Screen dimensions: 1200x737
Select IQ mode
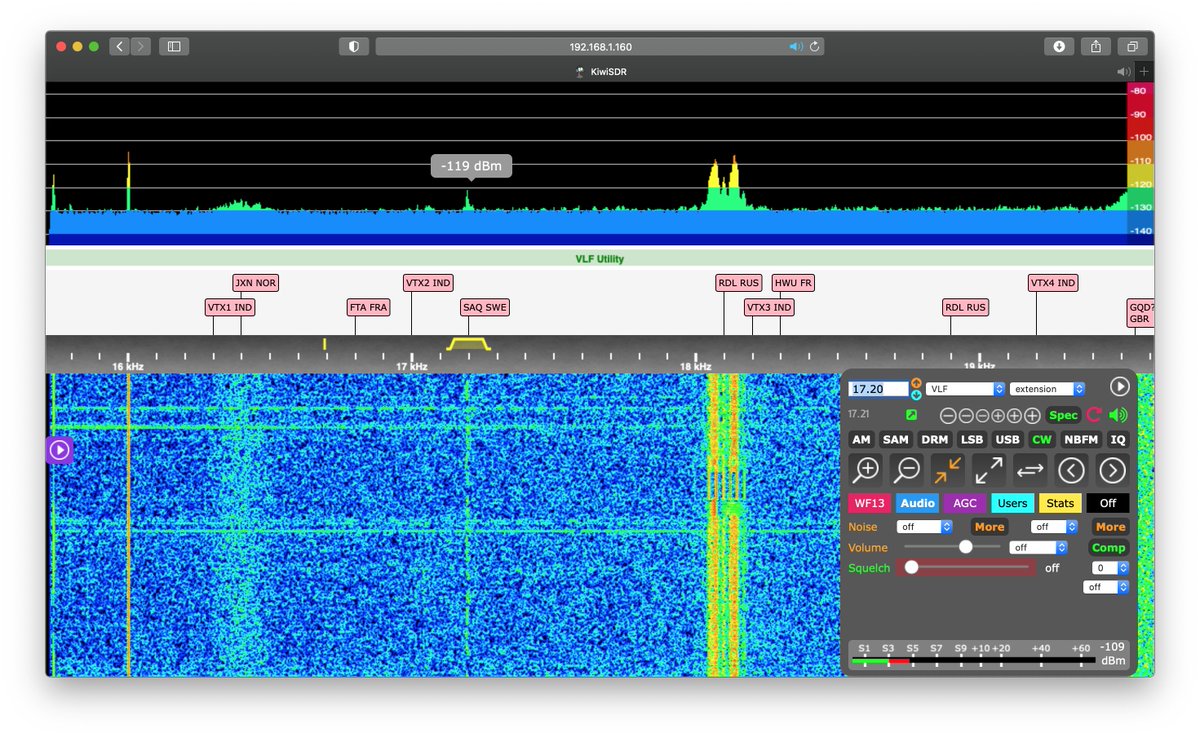(1118, 439)
